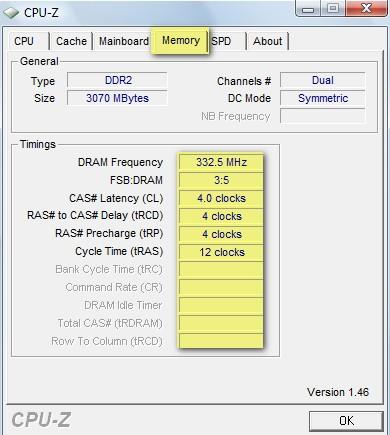Select the Mainboard tab
Screen dimensions: 390x435
[124, 41]
